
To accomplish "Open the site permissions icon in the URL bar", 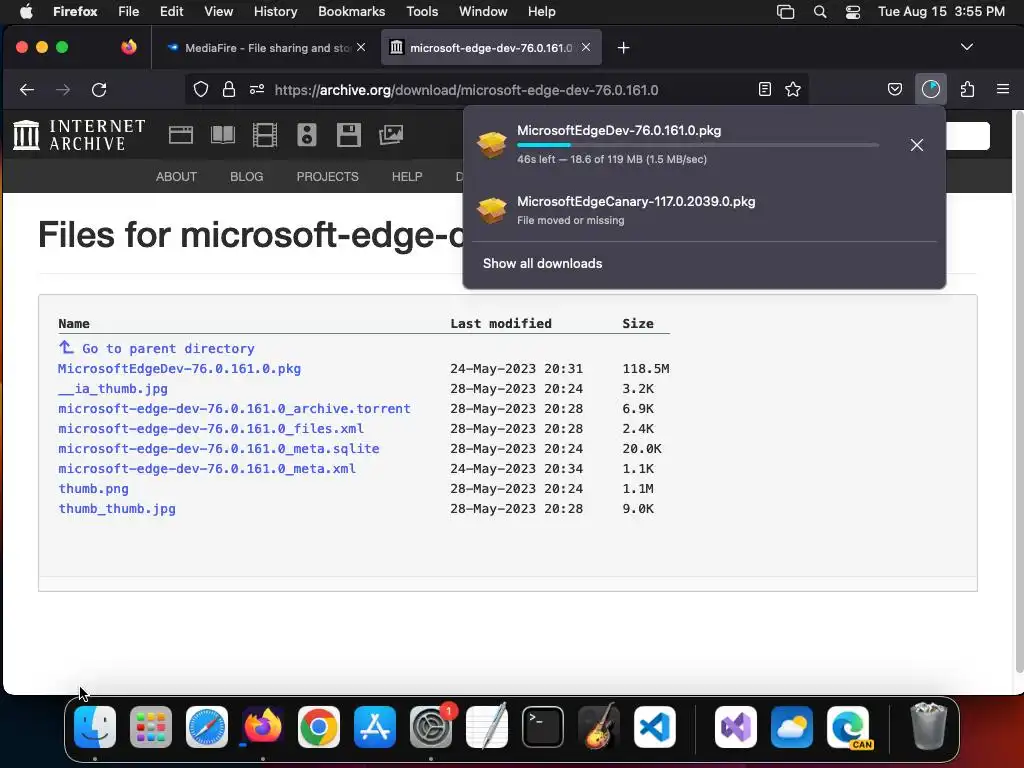I will (257, 89).
